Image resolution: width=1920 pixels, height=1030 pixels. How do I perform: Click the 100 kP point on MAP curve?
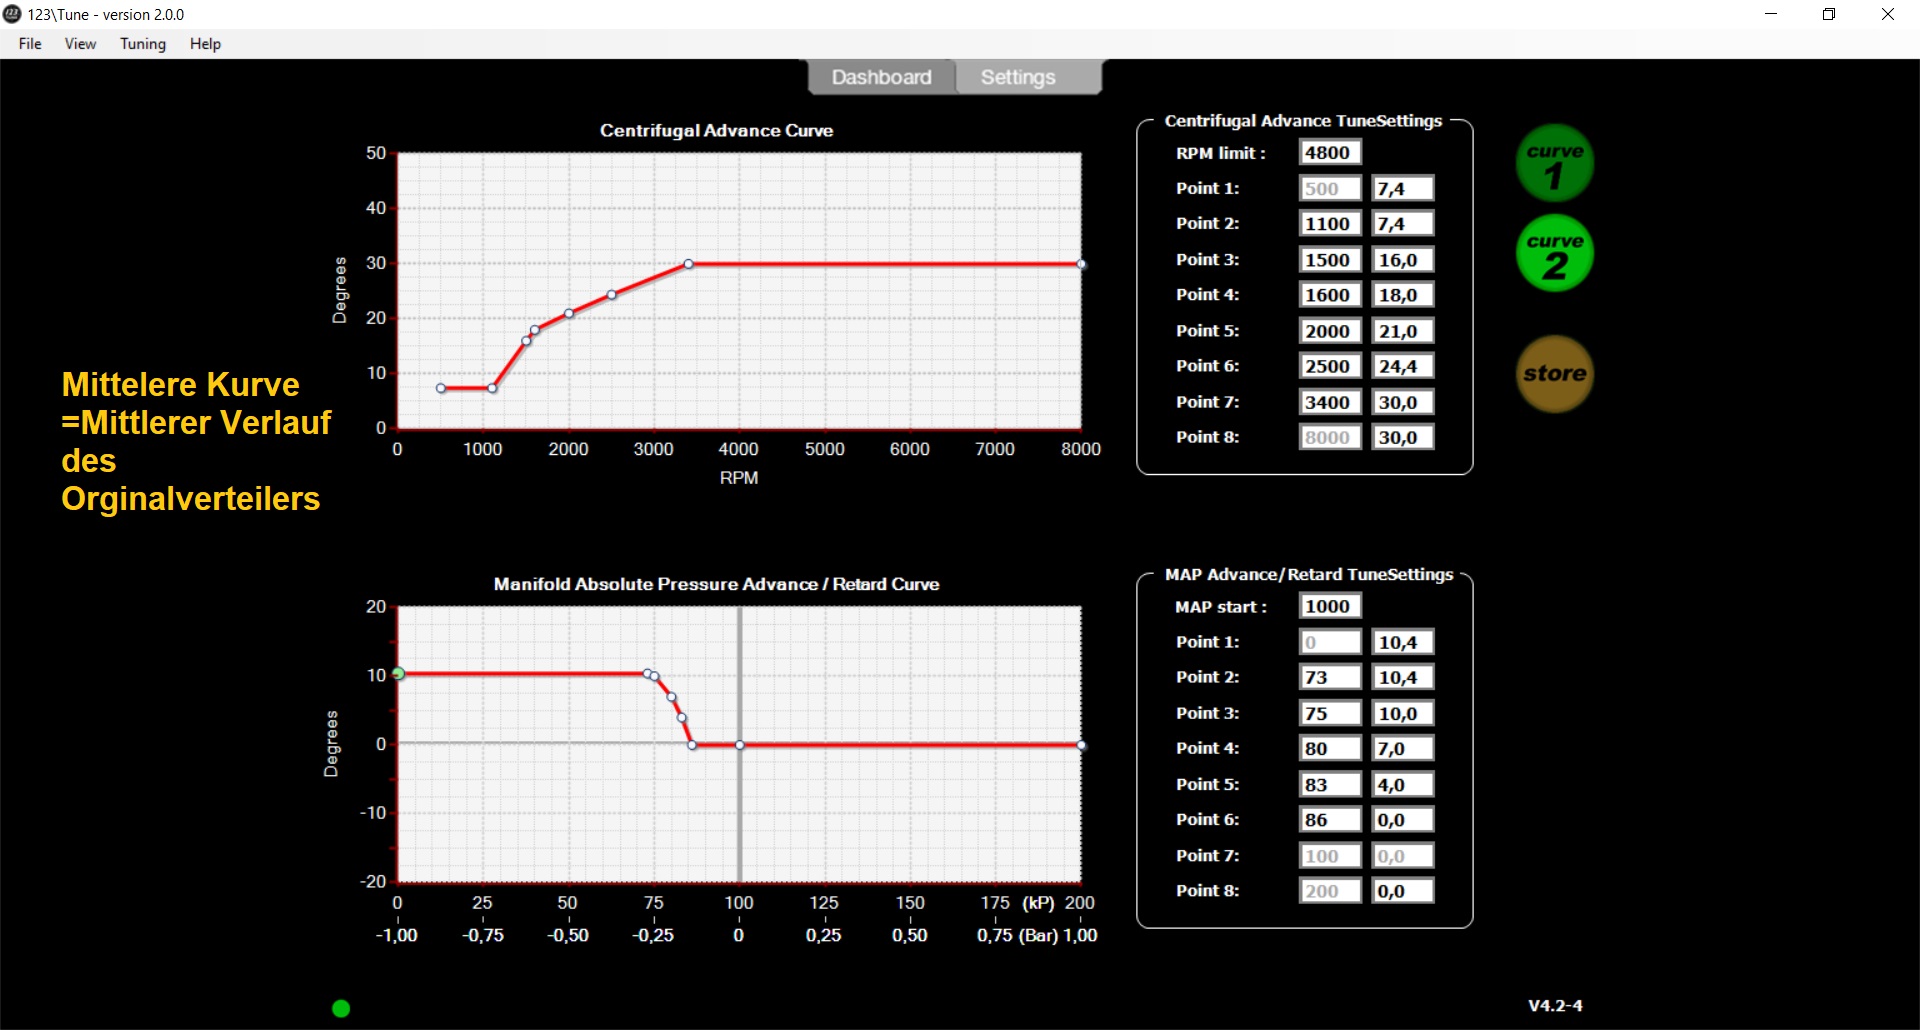pos(740,745)
